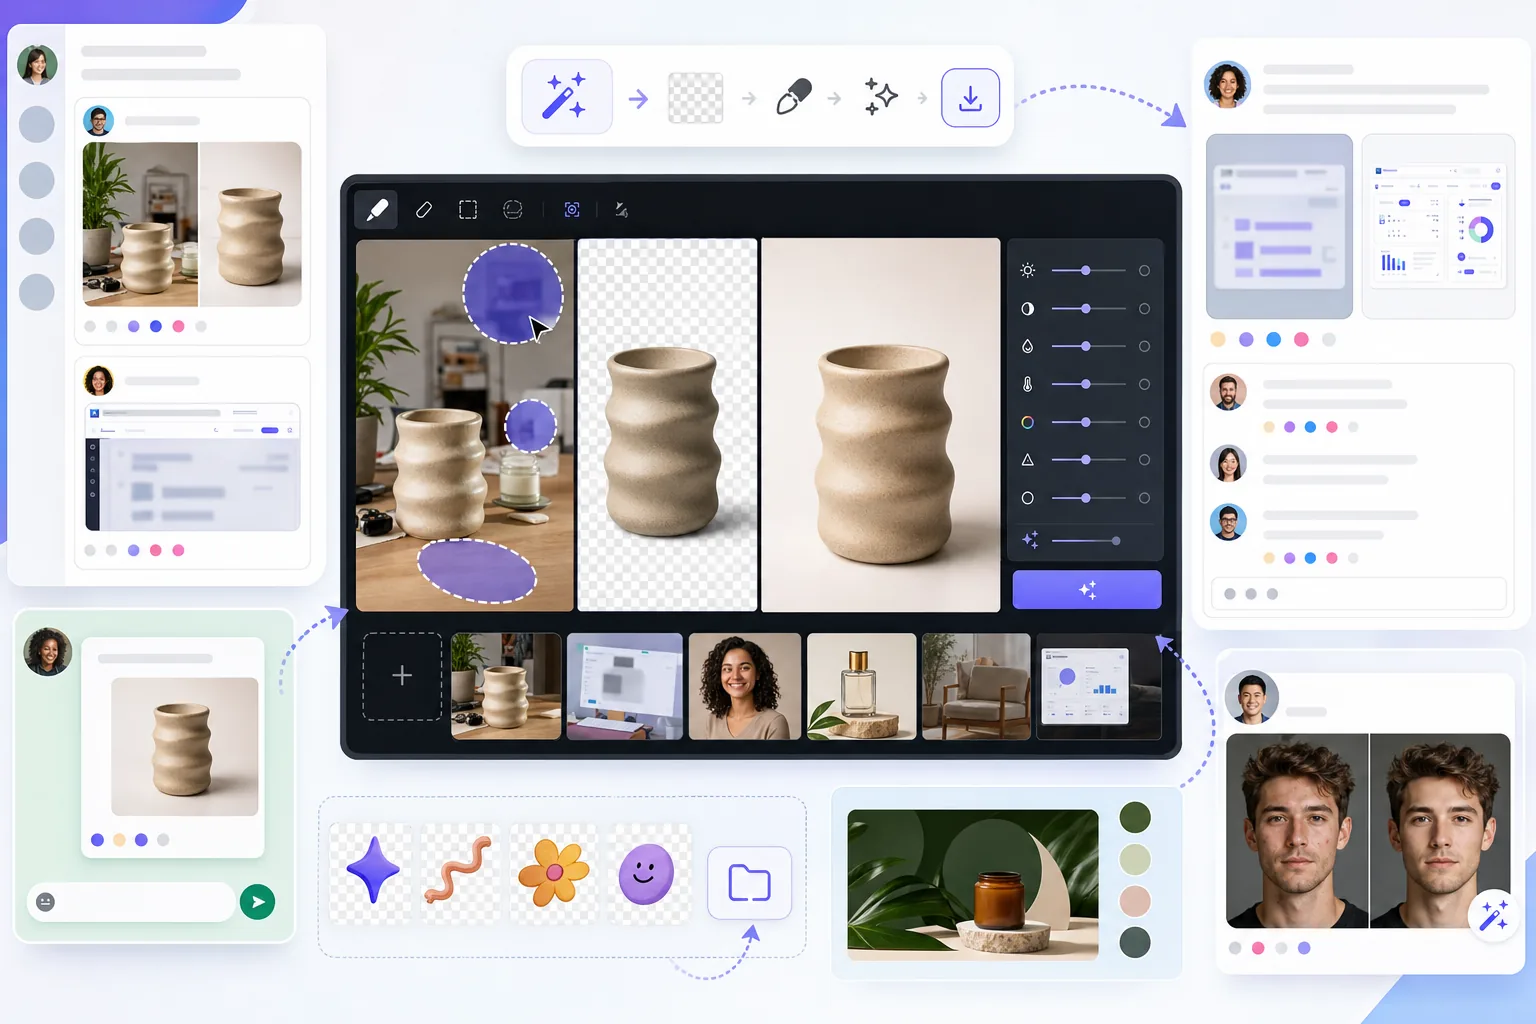Click the magic wand button on portrait comparison
The height and width of the screenshot is (1024, 1536).
(x=1493, y=914)
